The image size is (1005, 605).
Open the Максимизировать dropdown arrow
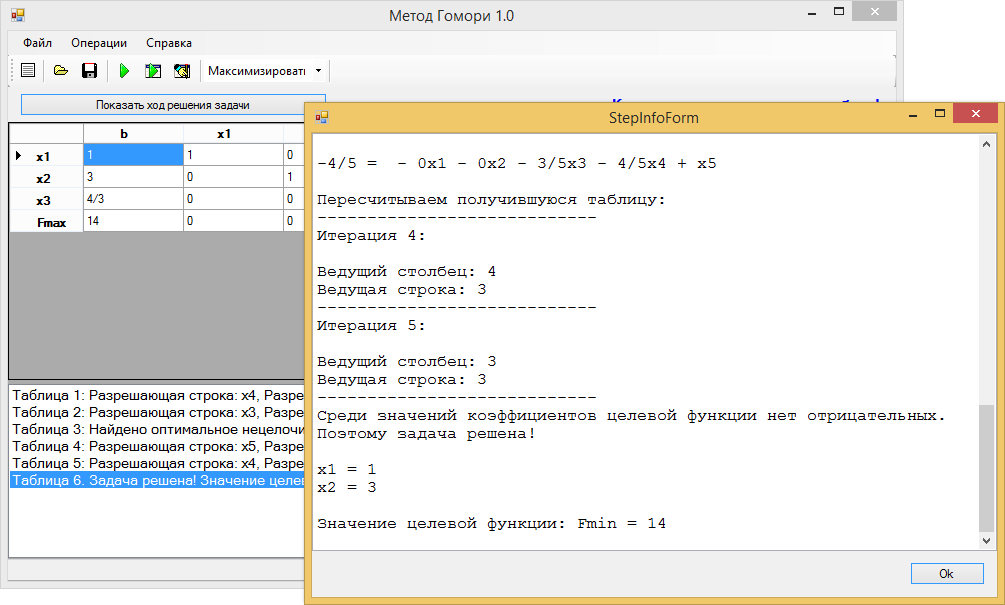point(319,70)
